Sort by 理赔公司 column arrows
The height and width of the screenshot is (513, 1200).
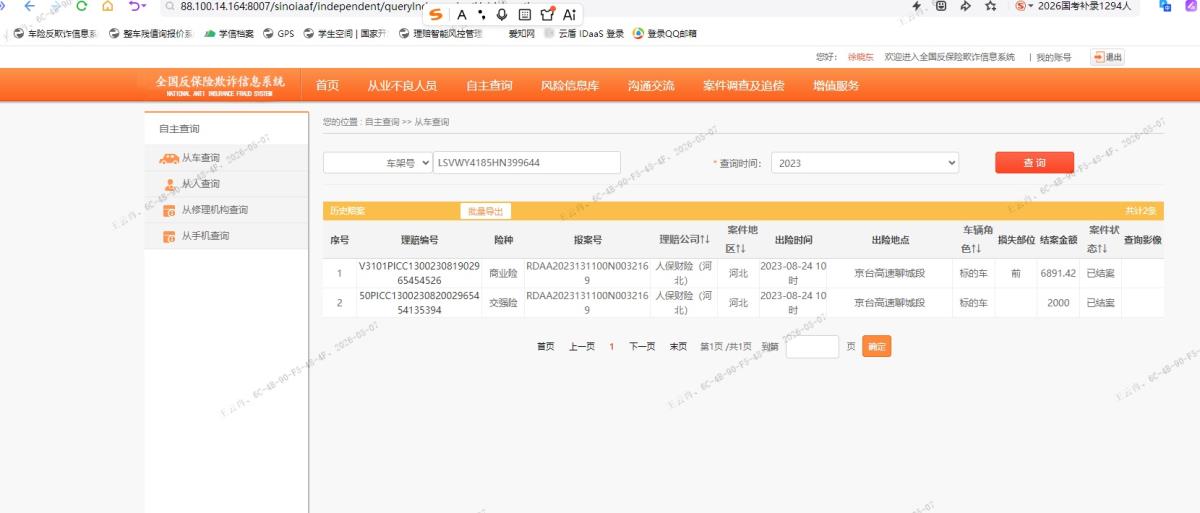(705, 240)
